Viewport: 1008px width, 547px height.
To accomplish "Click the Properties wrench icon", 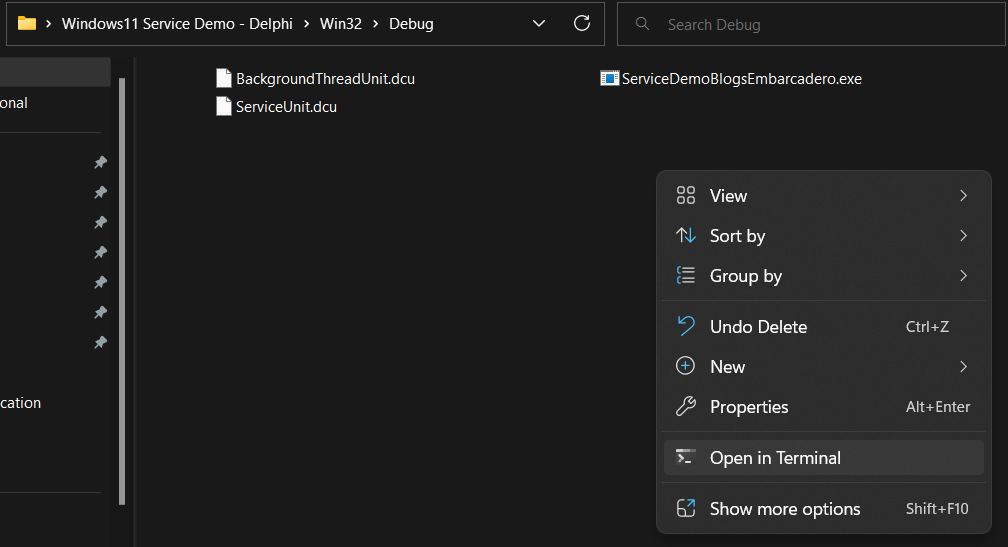I will [686, 406].
